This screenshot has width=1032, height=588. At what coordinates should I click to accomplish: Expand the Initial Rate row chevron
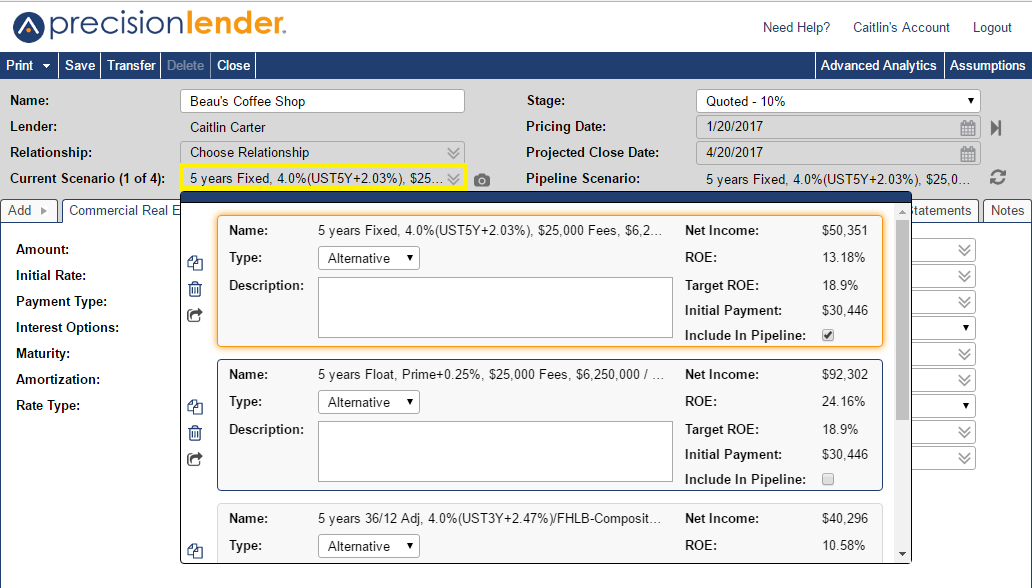pyautogui.click(x=964, y=276)
